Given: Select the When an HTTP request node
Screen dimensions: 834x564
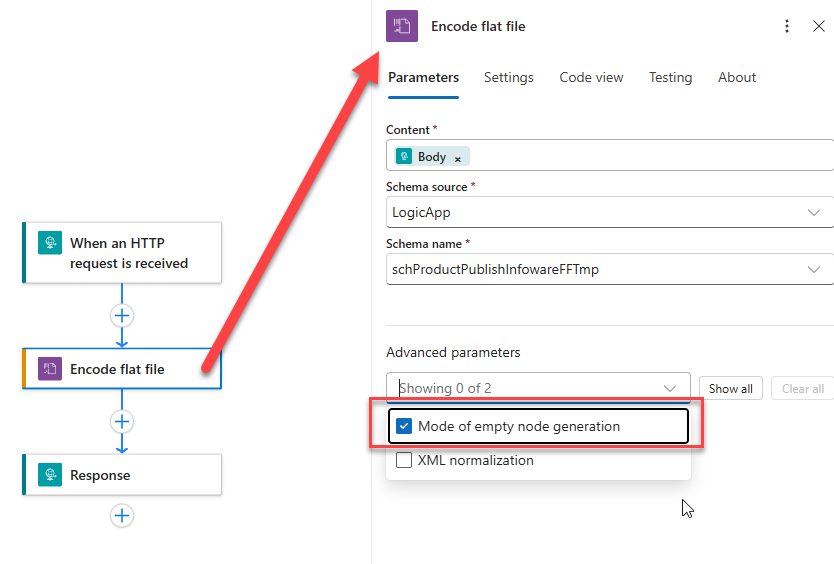Looking at the screenshot, I should 122,253.
